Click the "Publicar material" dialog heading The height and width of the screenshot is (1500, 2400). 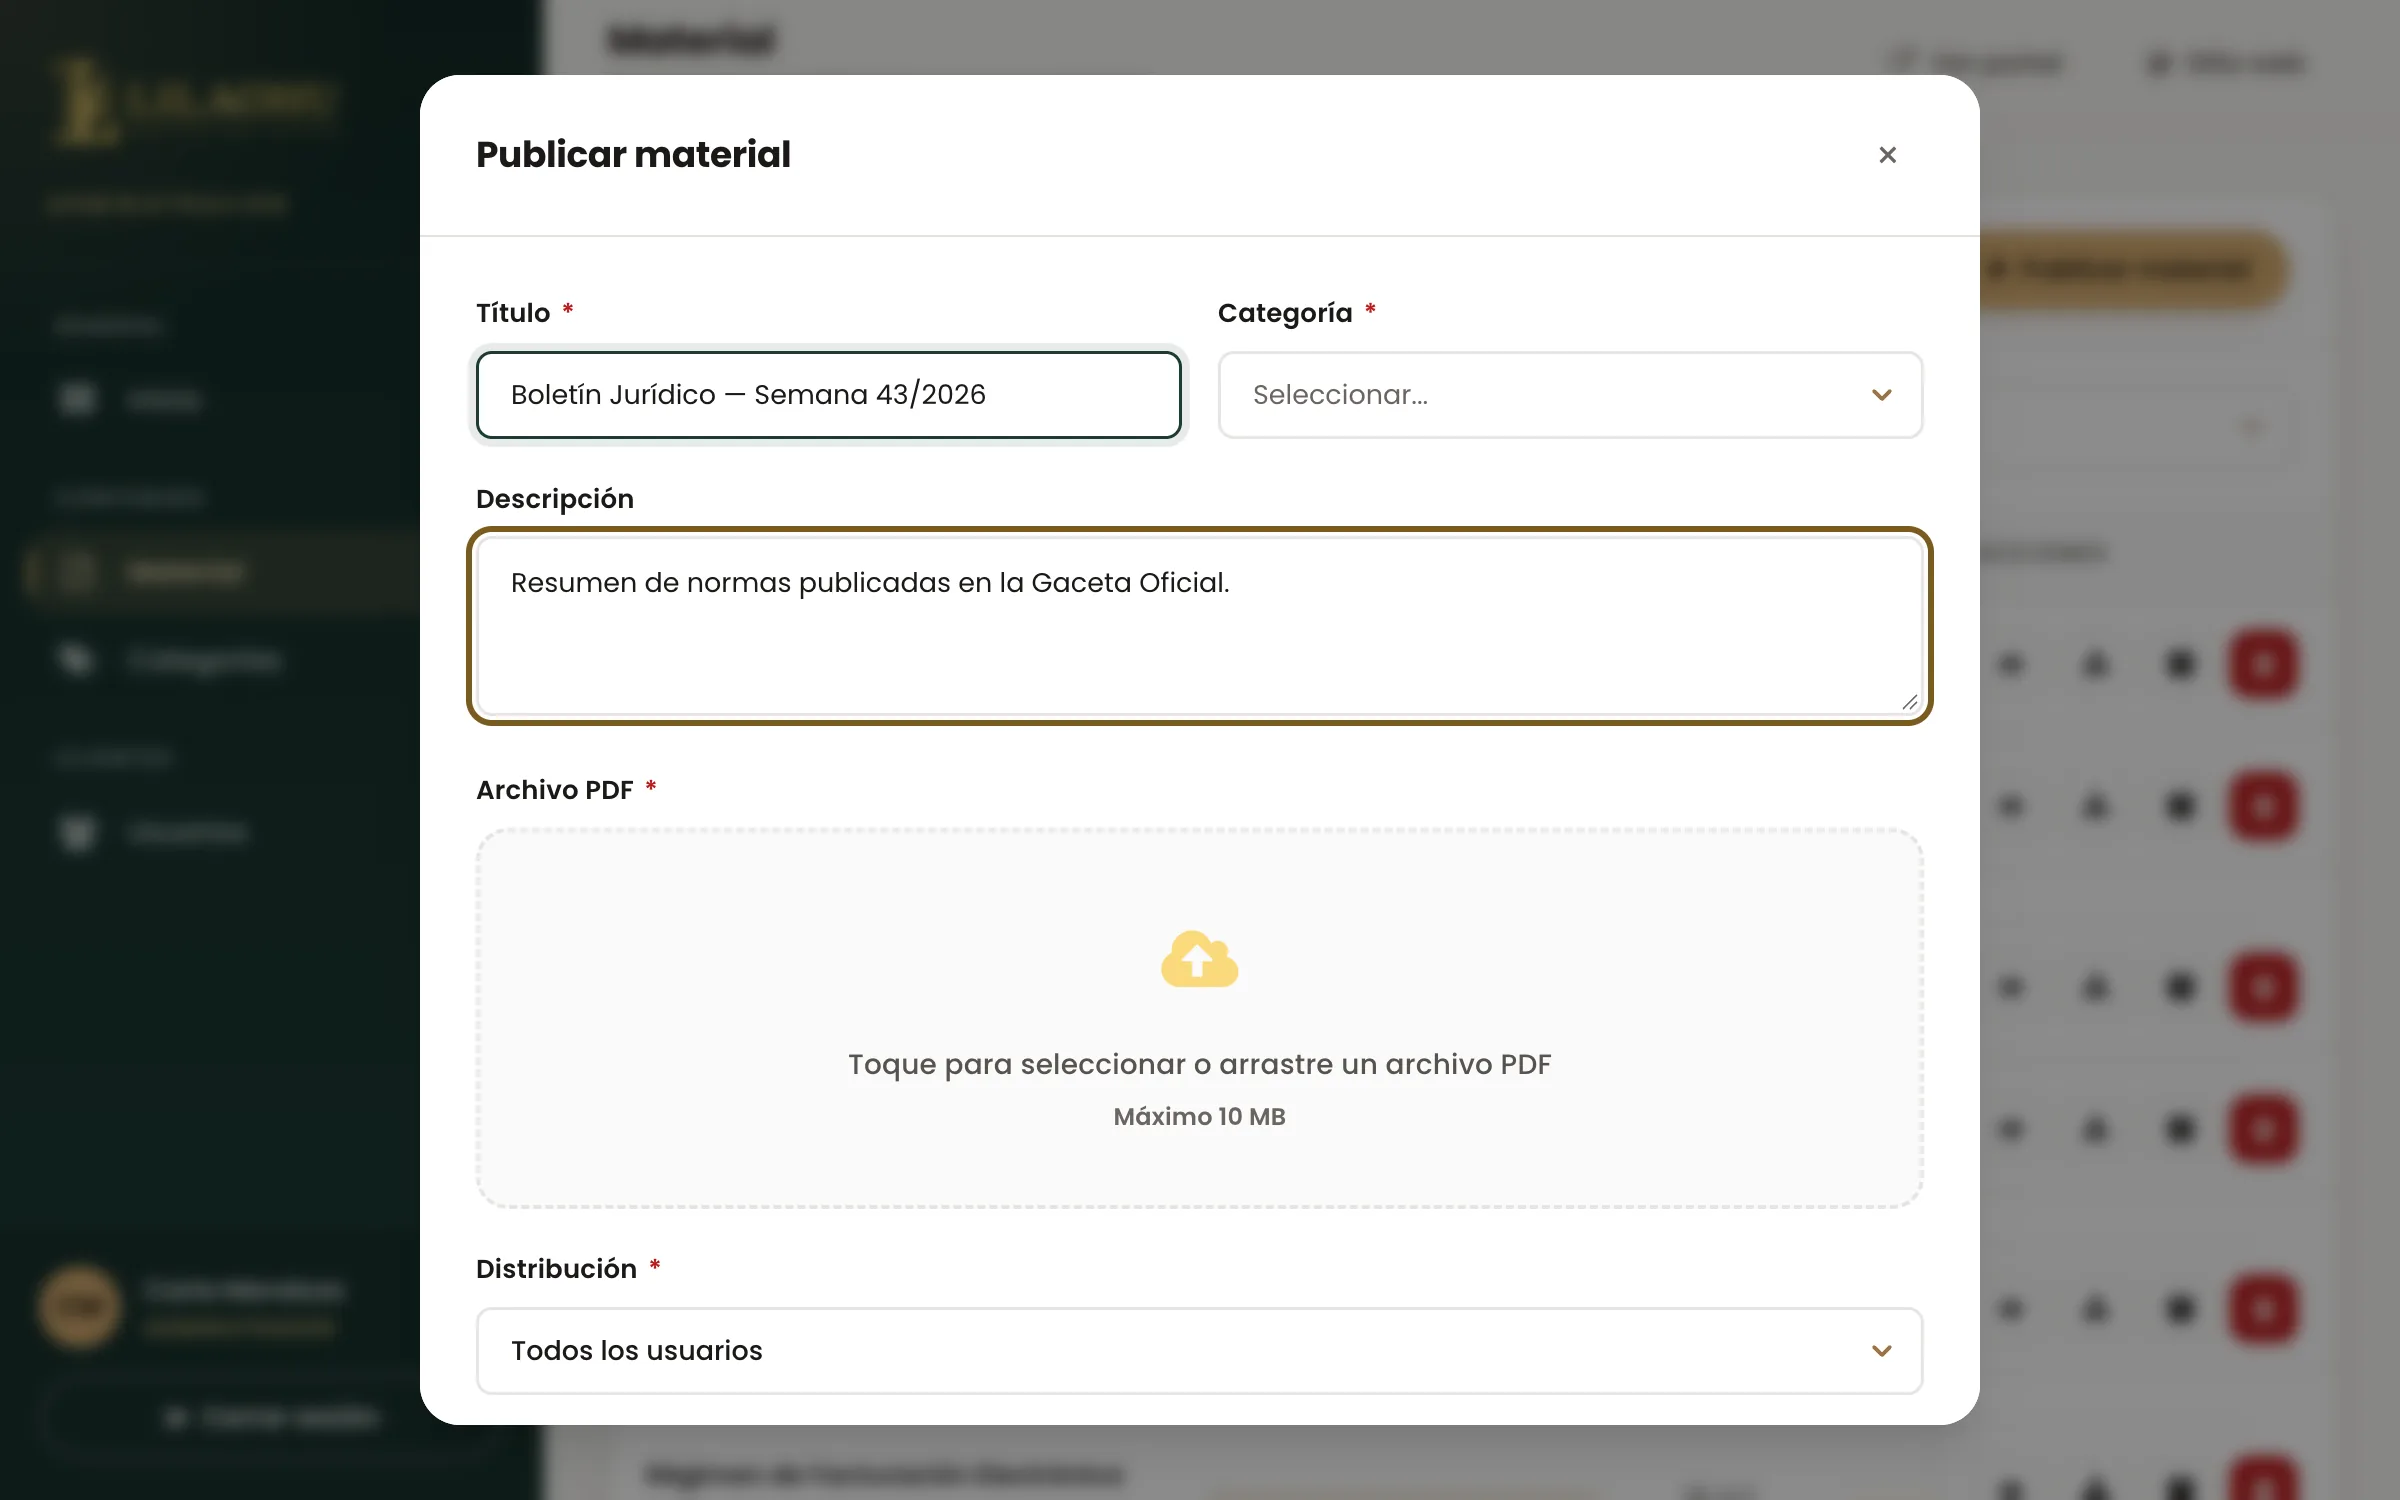point(633,155)
